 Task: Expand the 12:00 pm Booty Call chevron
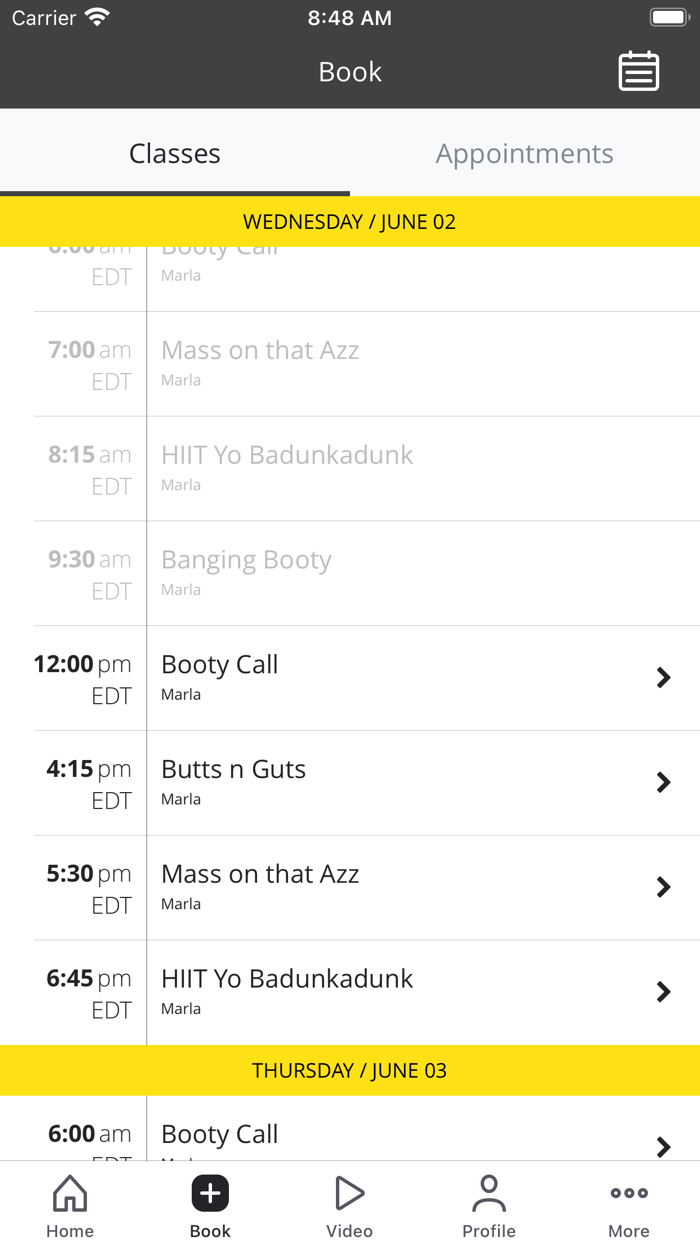pyautogui.click(x=663, y=678)
